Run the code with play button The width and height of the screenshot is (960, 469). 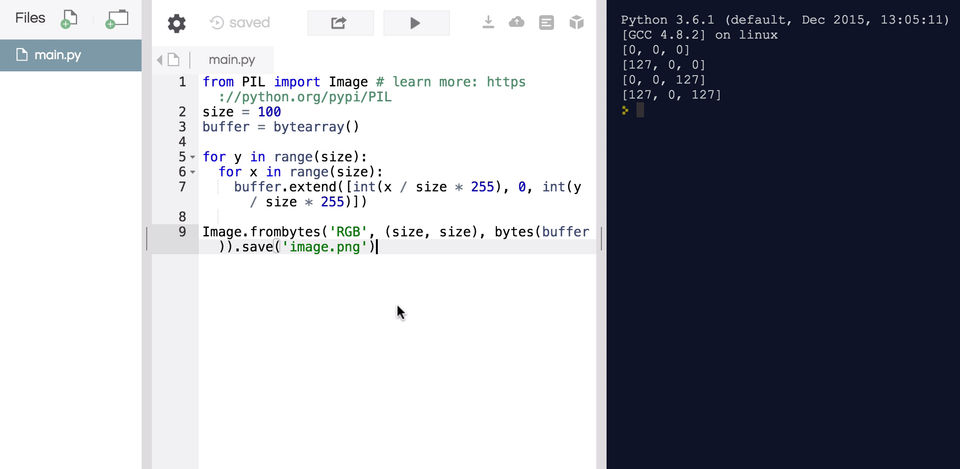point(416,23)
